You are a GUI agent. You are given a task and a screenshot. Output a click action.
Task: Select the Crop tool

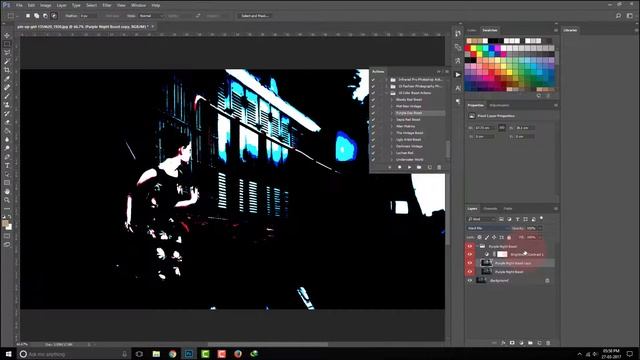(x=7, y=70)
